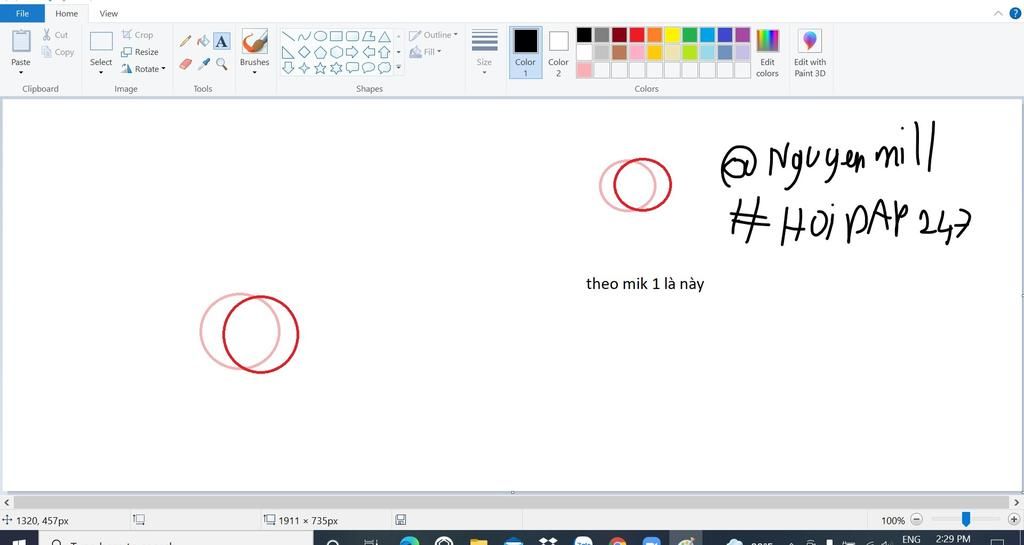Screen dimensions: 1024x545
Task: Pick the Curve shape
Action: (x=304, y=36)
